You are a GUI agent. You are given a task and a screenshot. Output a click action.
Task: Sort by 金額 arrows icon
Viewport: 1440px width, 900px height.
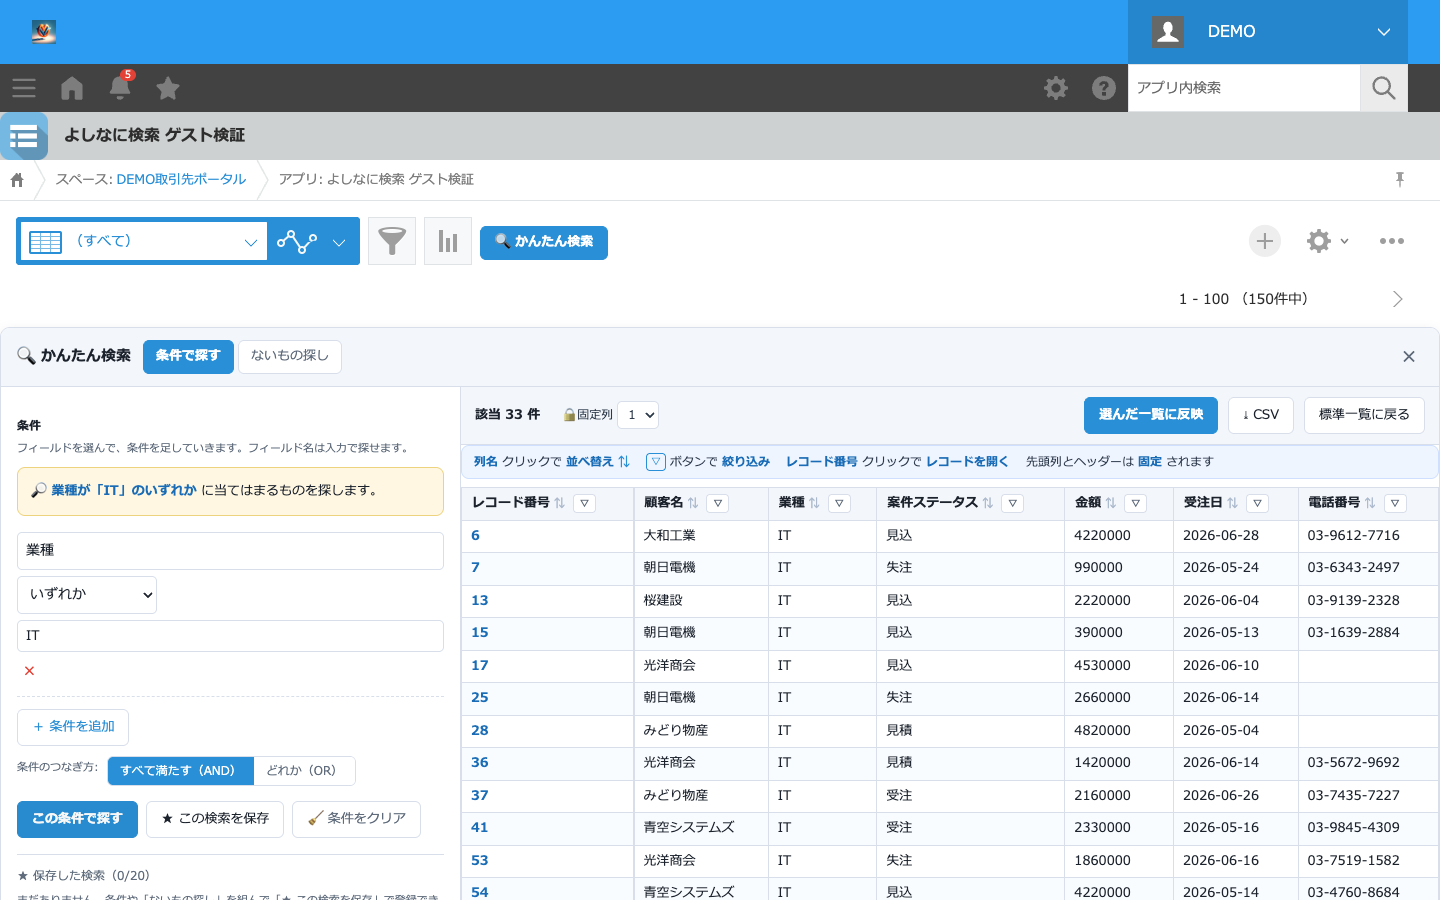click(x=1111, y=503)
